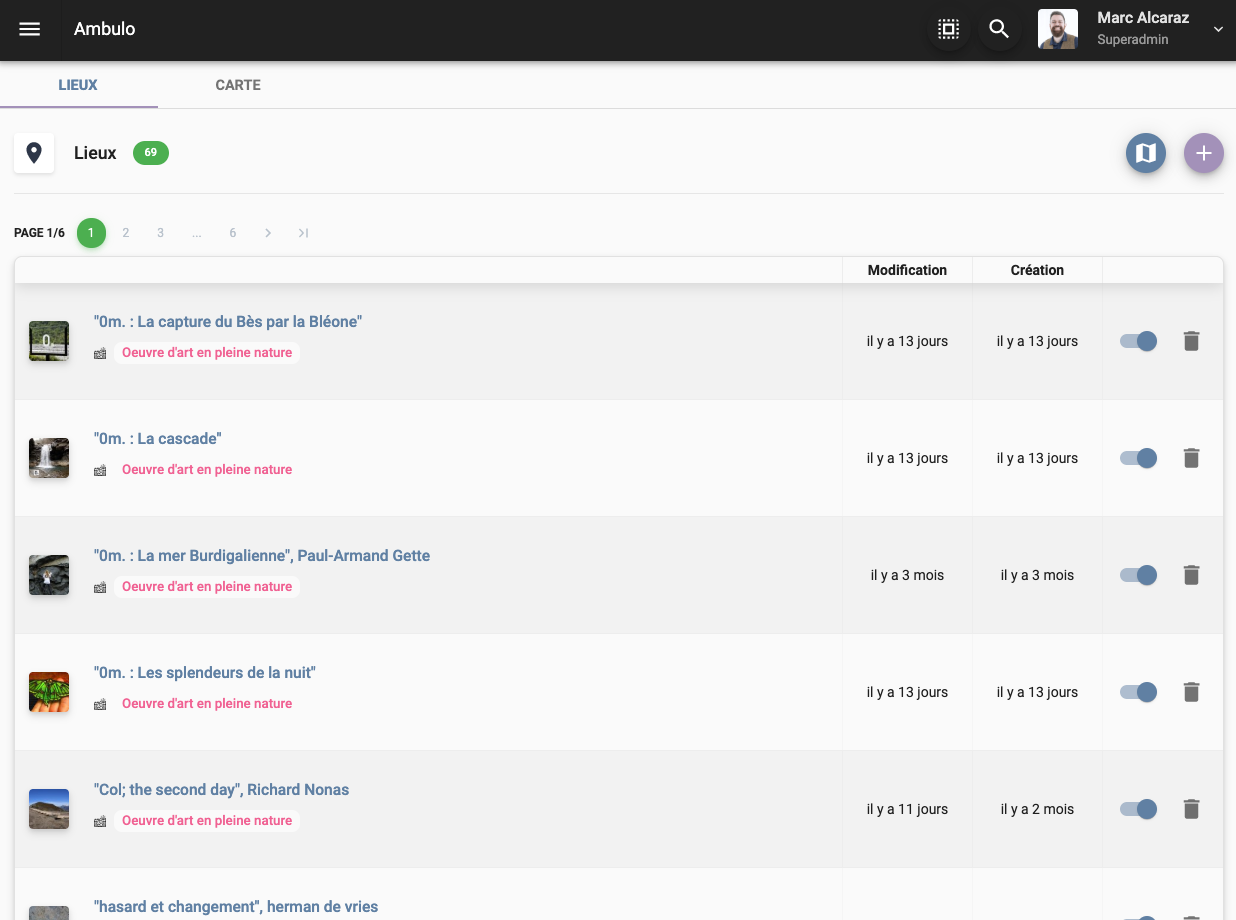This screenshot has height=920, width=1236.
Task: Select the LIEUX tab
Action: [x=78, y=85]
